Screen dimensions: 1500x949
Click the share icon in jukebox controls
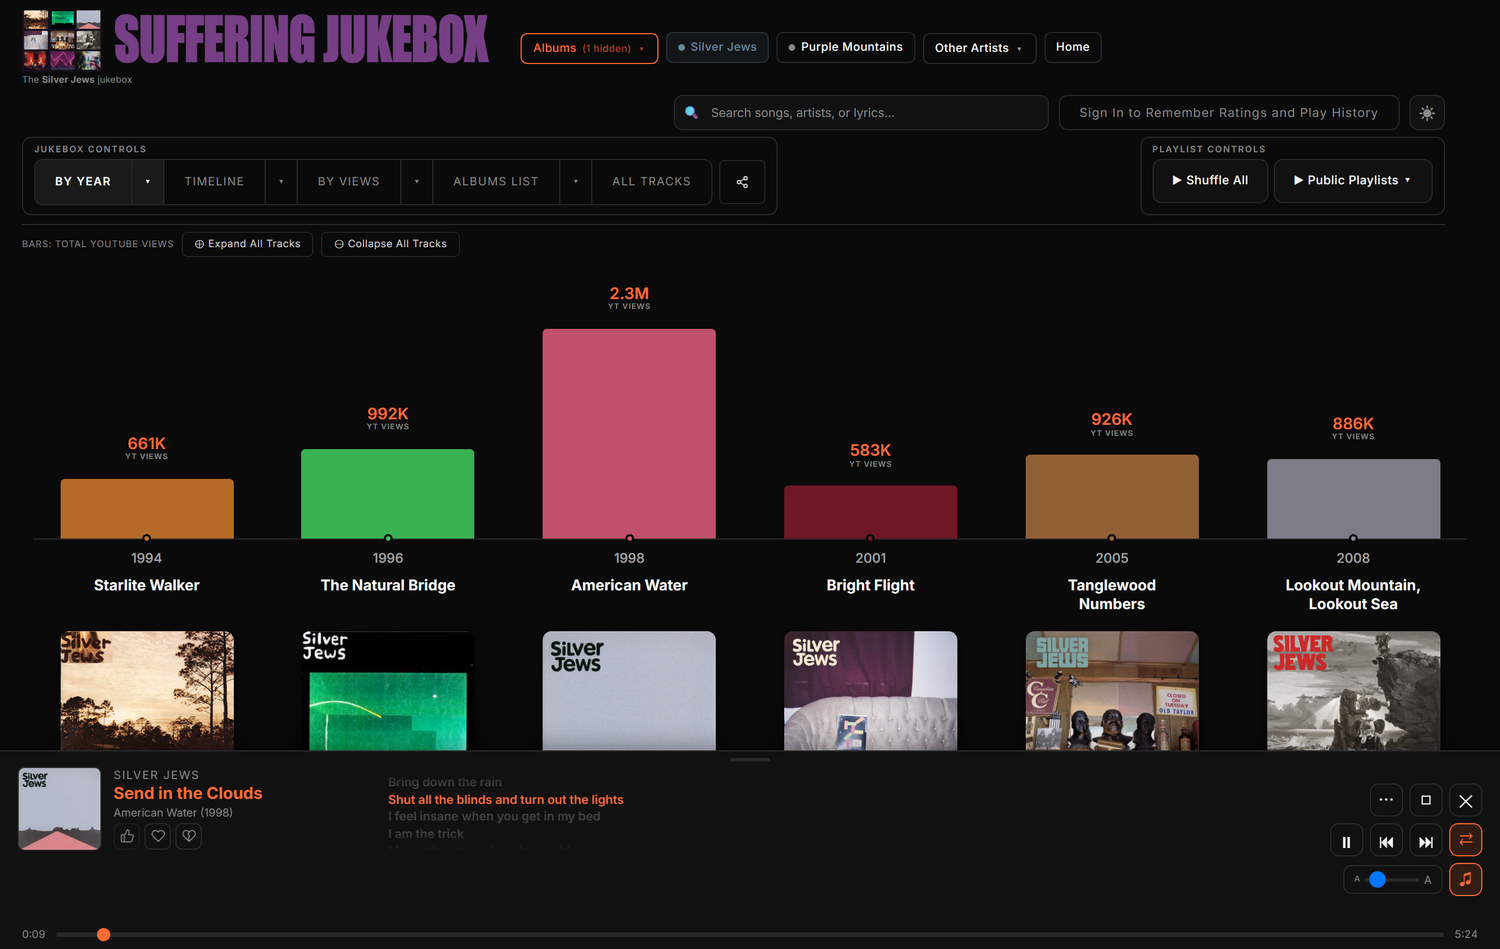(742, 182)
